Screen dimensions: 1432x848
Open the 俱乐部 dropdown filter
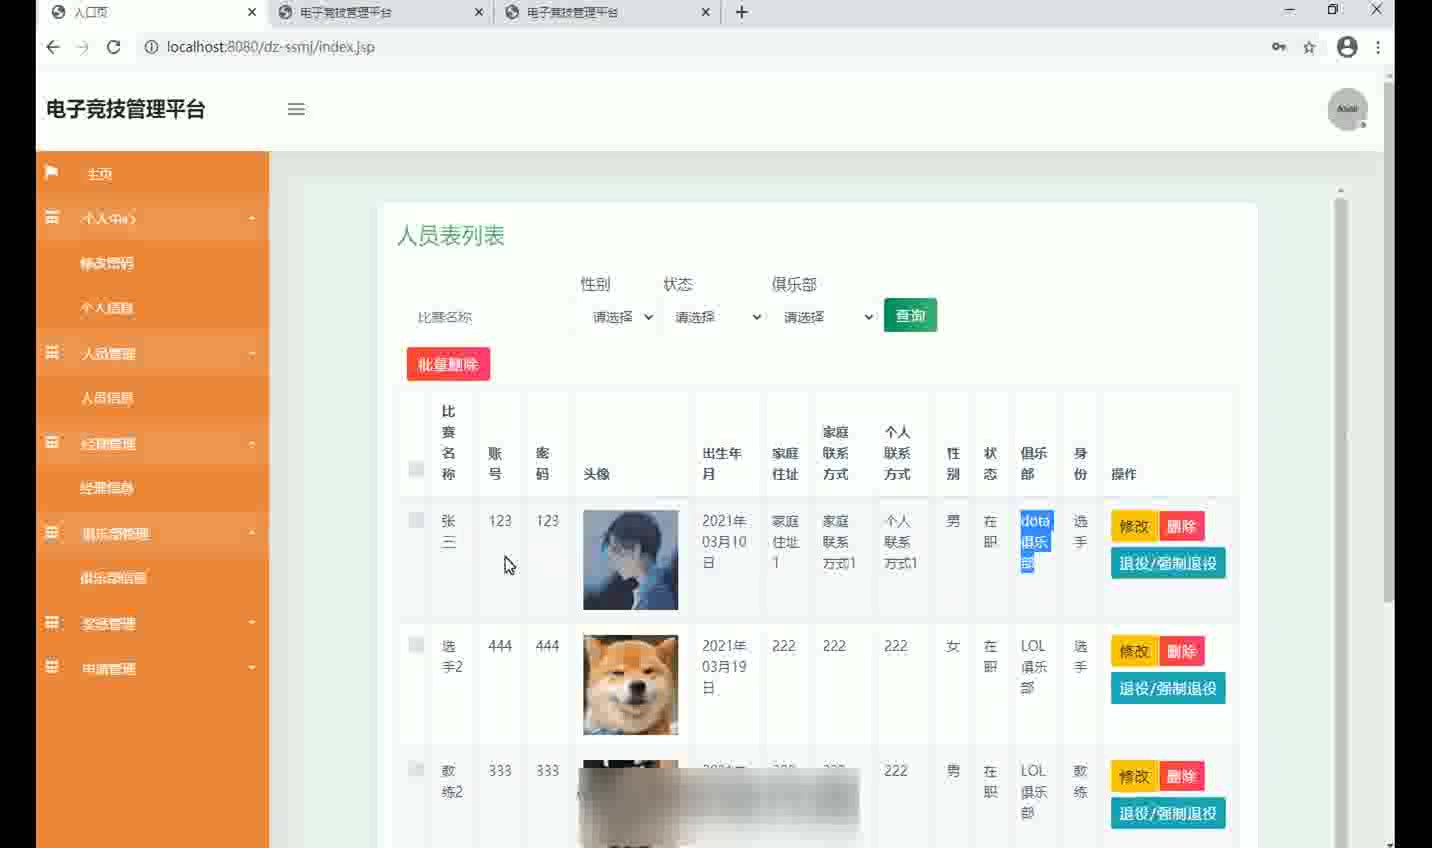pyautogui.click(x=826, y=317)
